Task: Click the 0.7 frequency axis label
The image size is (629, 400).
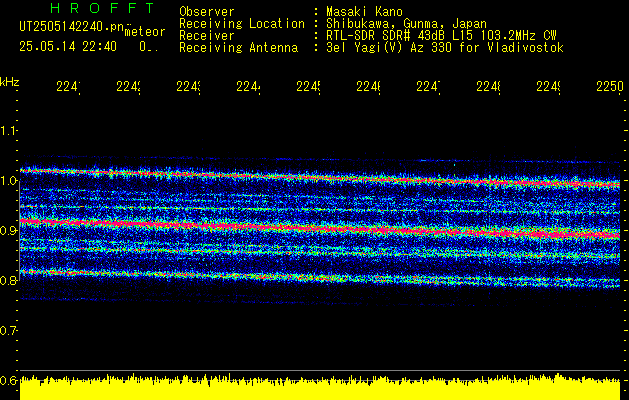Action: pos(9,330)
